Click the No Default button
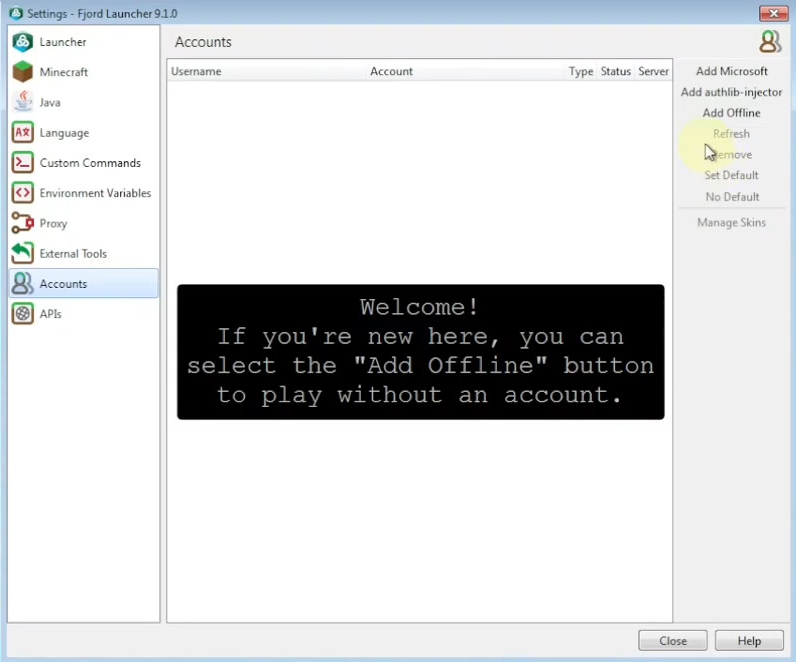 pyautogui.click(x=732, y=196)
